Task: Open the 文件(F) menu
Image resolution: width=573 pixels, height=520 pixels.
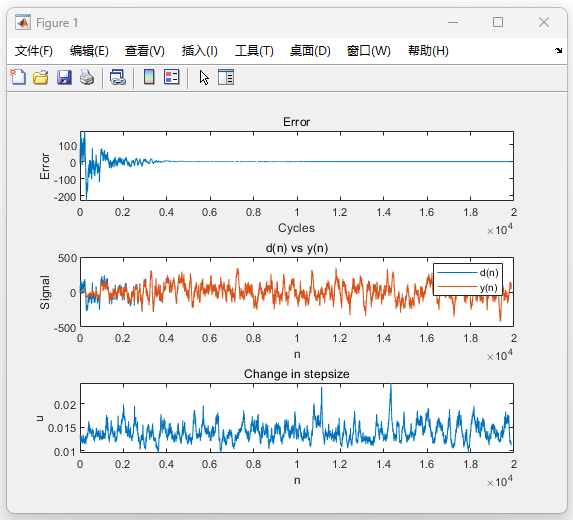Action: pyautogui.click(x=34, y=51)
